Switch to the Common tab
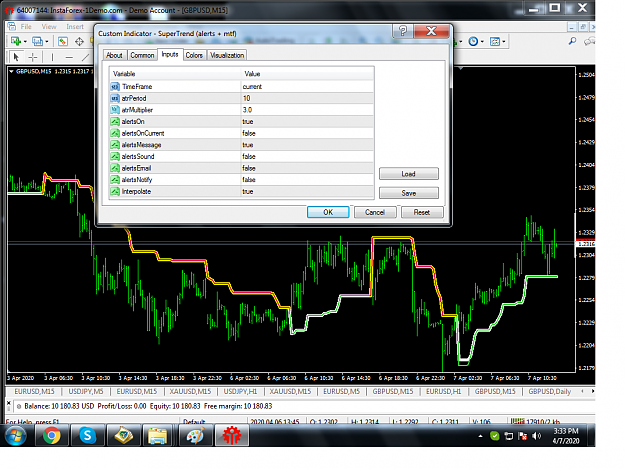 [142, 55]
